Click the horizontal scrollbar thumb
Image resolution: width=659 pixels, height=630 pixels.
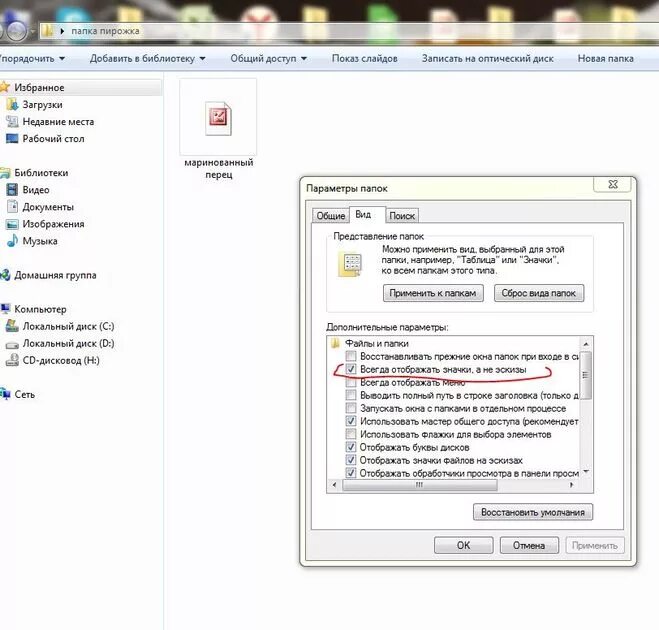pos(420,485)
